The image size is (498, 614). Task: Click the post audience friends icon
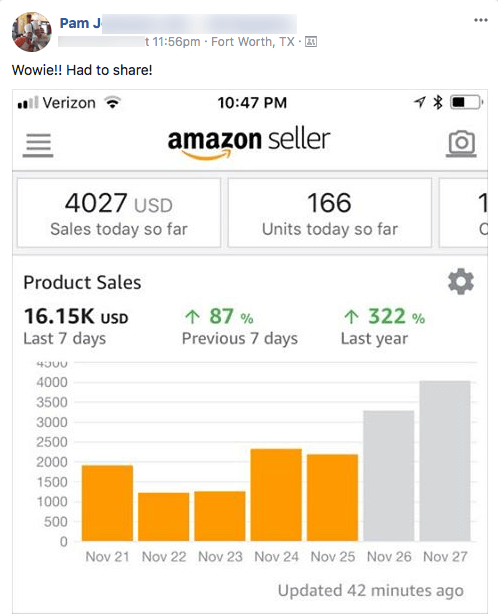tap(311, 42)
